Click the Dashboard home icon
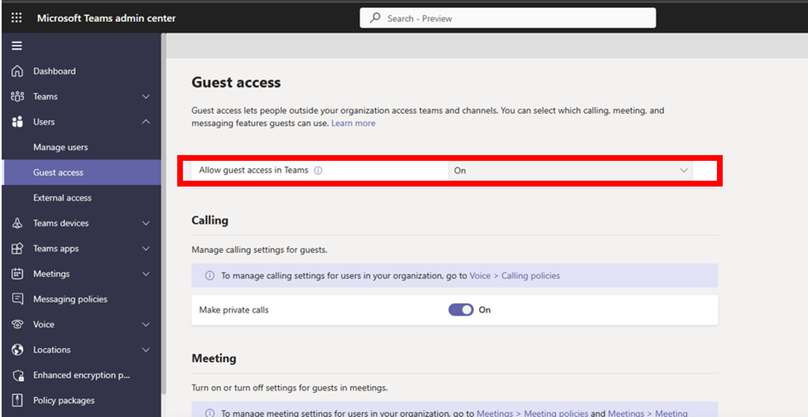The image size is (808, 417). click(17, 71)
